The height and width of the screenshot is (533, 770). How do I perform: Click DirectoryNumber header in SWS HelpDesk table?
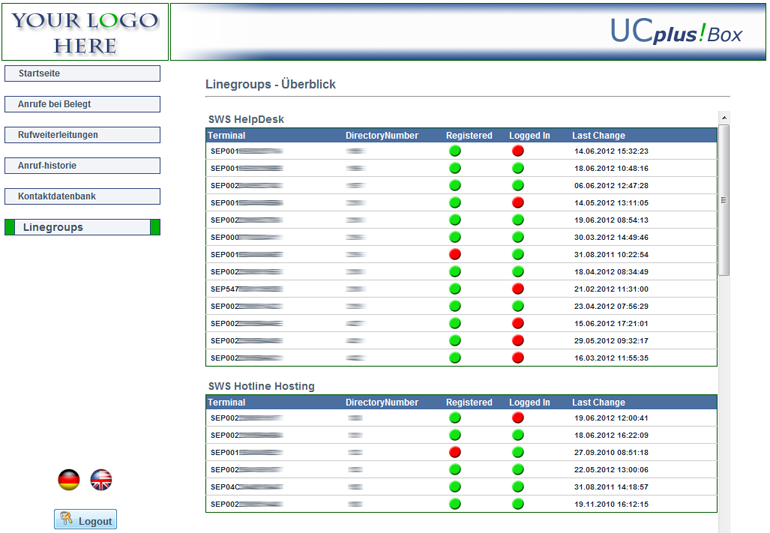pos(382,136)
